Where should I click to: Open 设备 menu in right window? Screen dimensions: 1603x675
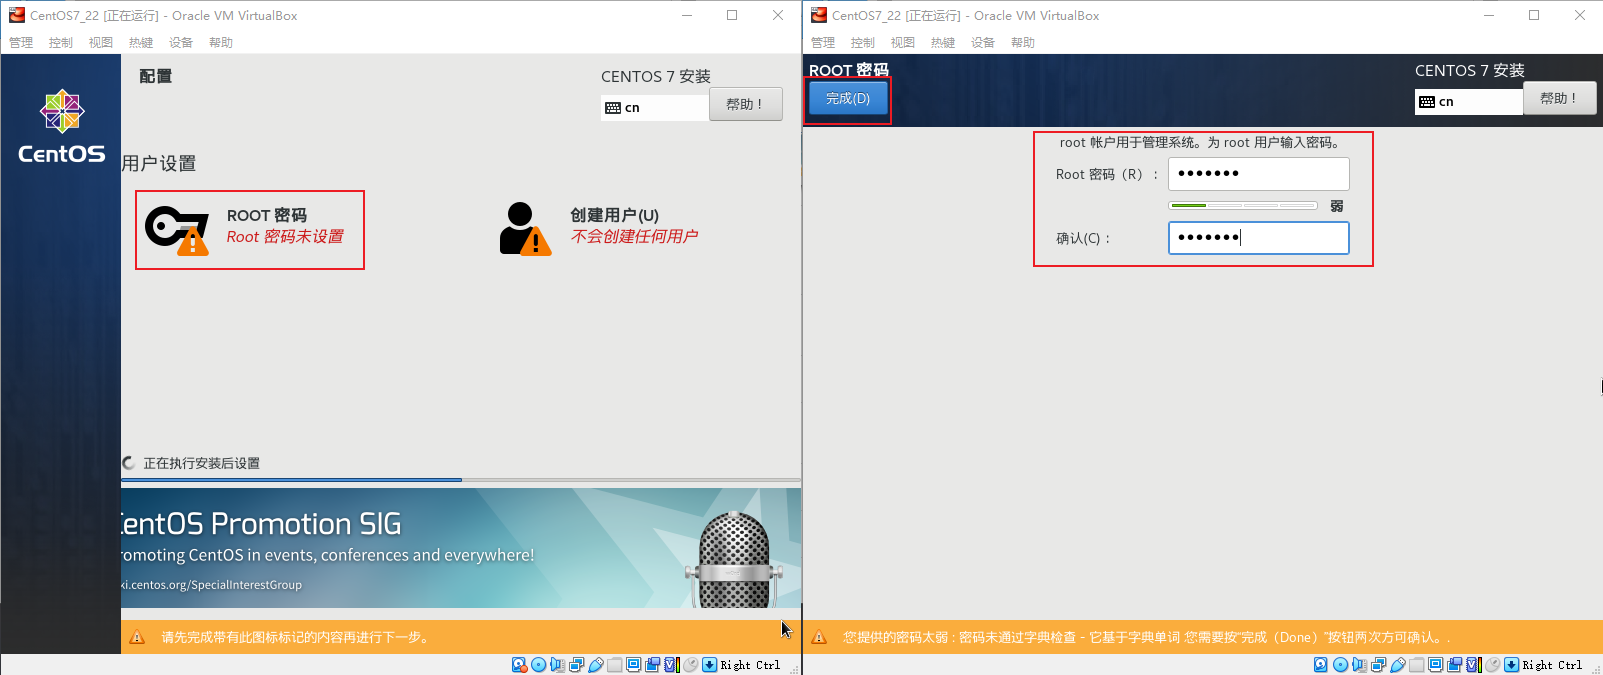pos(983,43)
